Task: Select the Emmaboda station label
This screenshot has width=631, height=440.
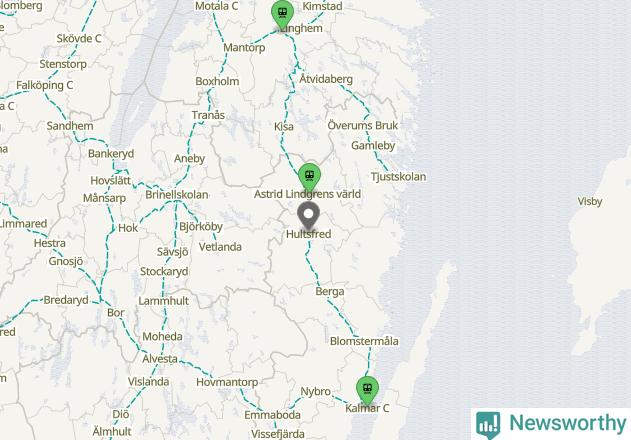Action: (x=272, y=415)
